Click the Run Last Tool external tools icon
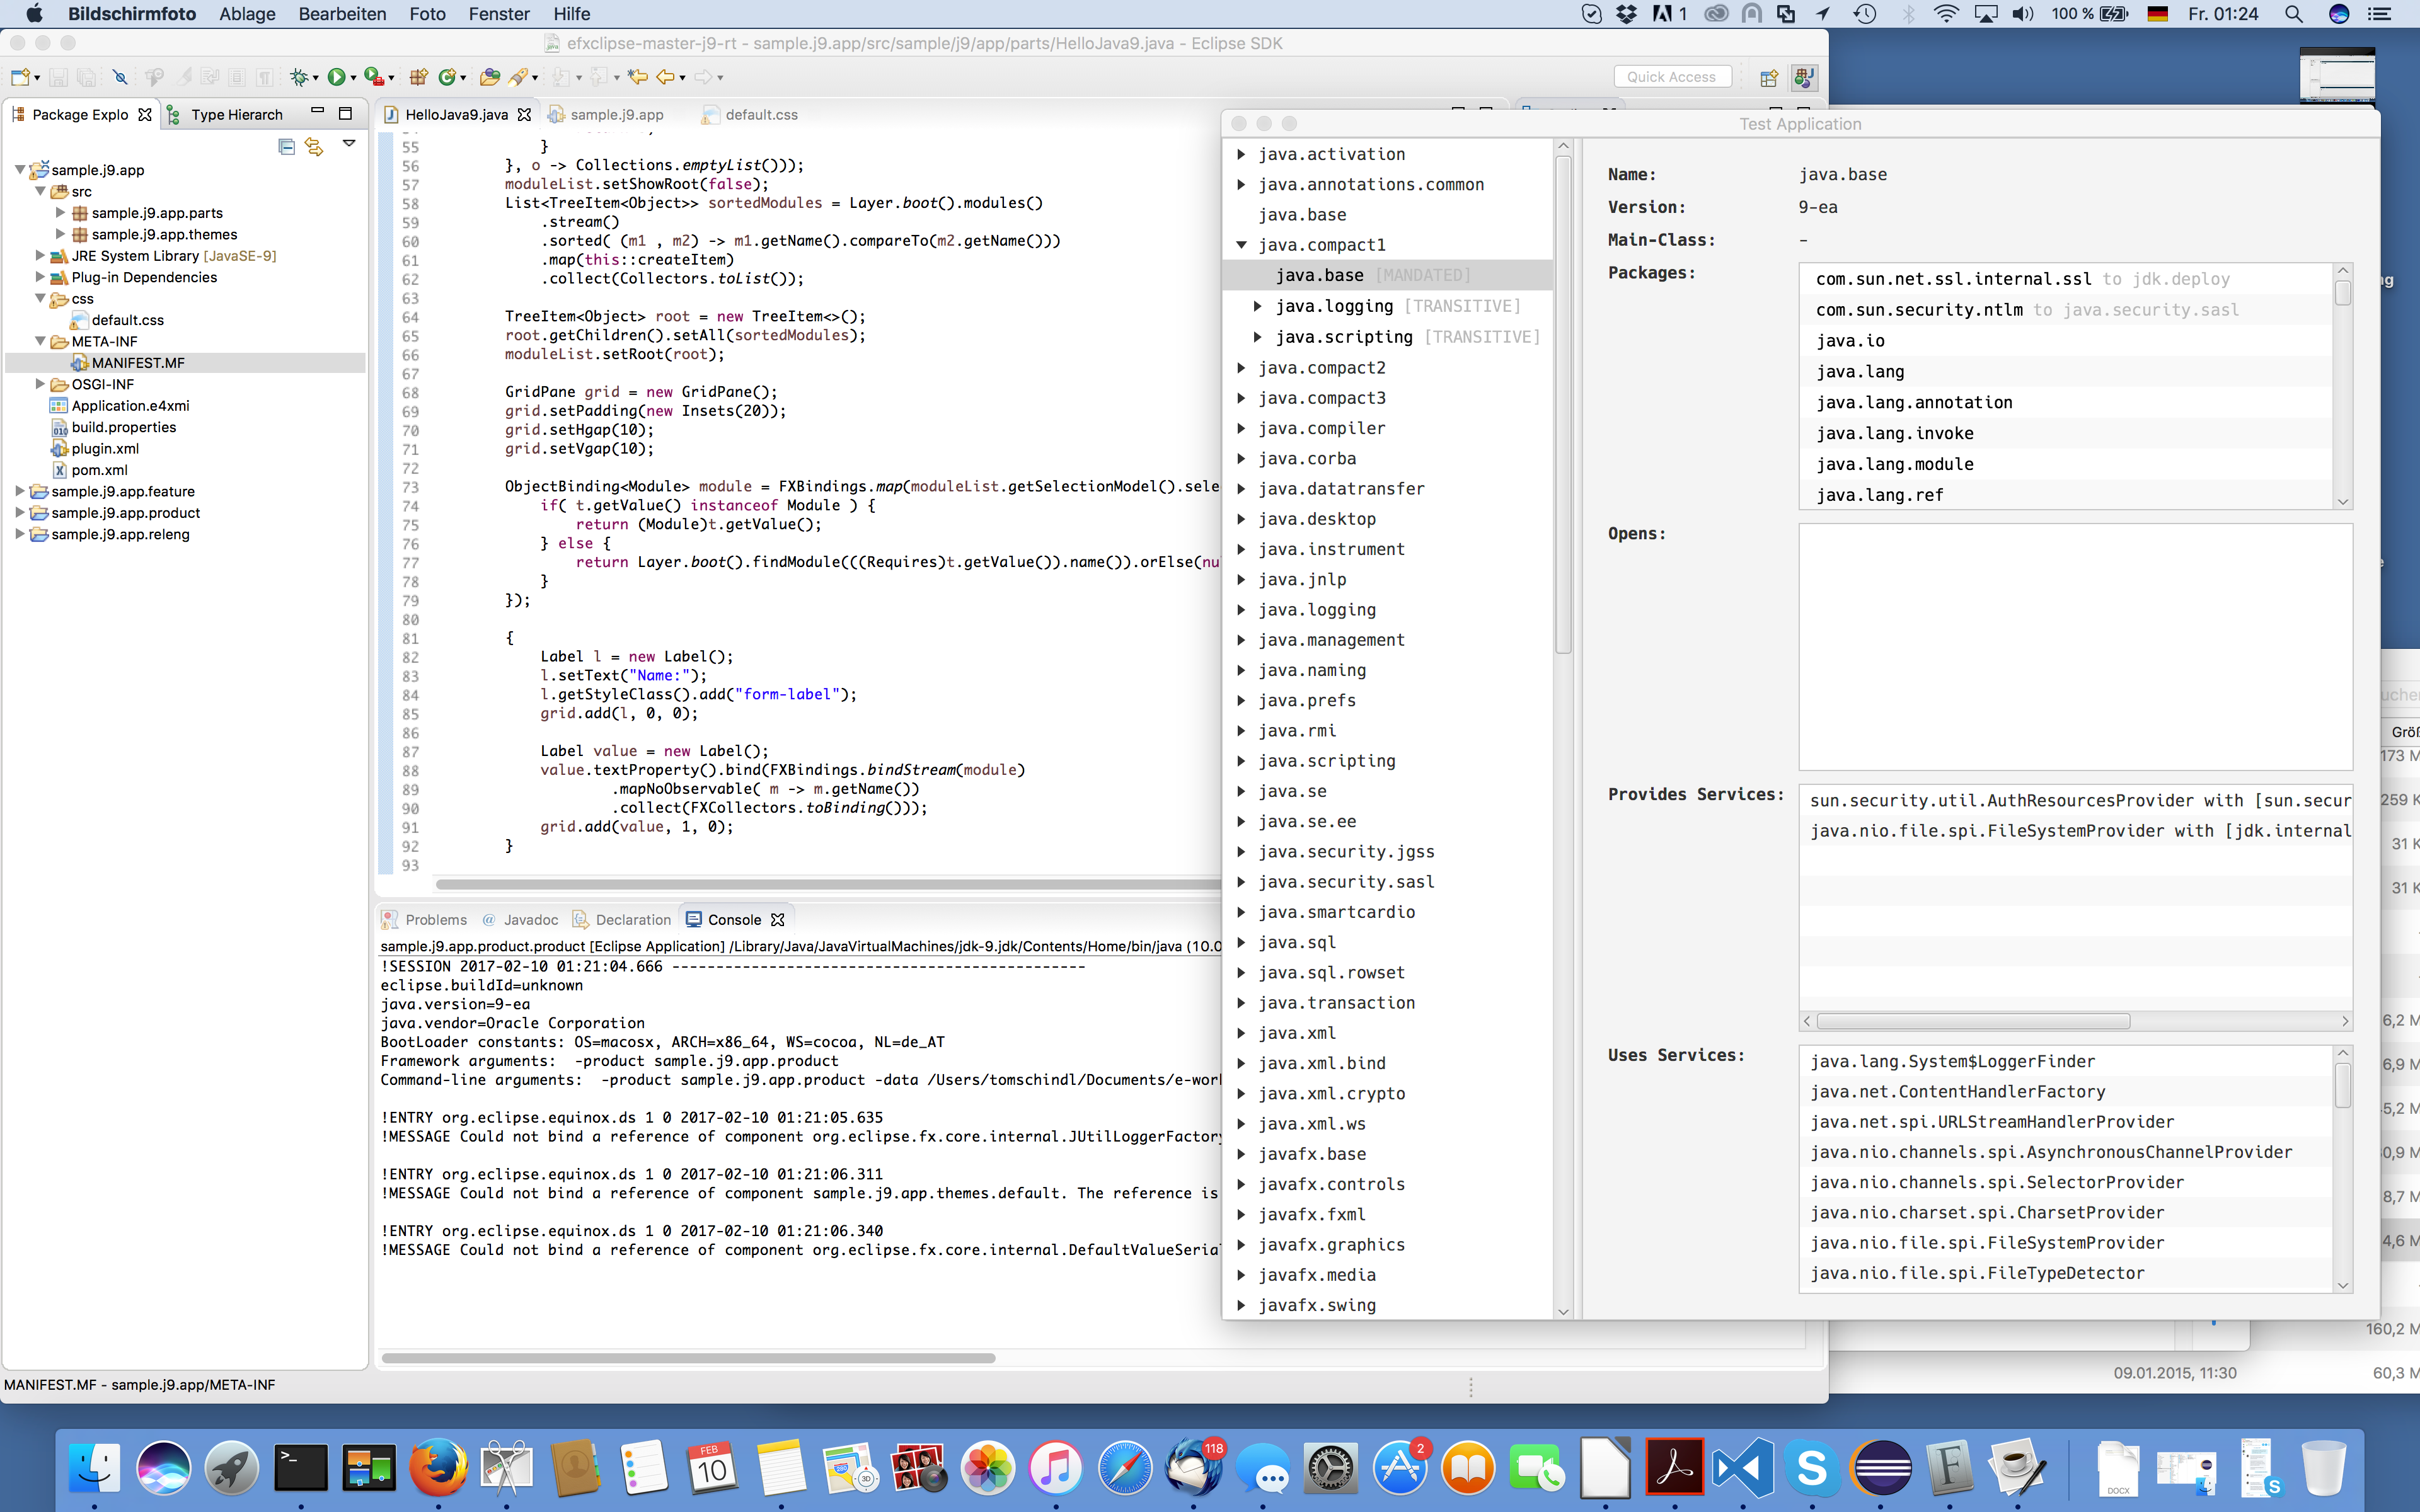 374,77
